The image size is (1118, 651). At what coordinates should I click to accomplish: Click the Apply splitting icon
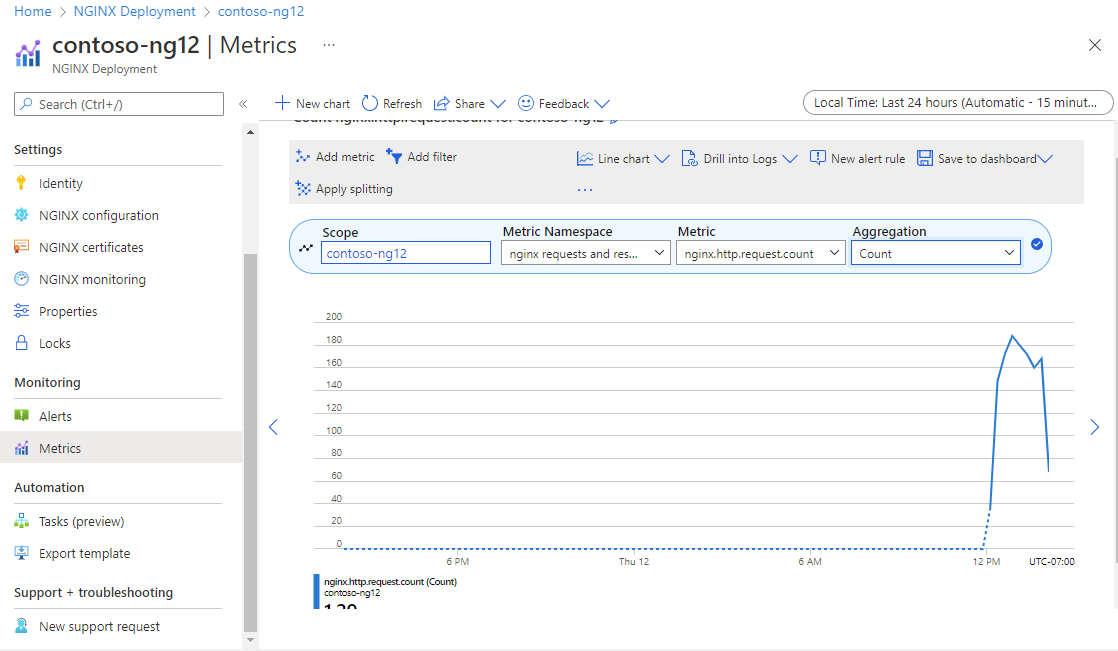[x=303, y=189]
